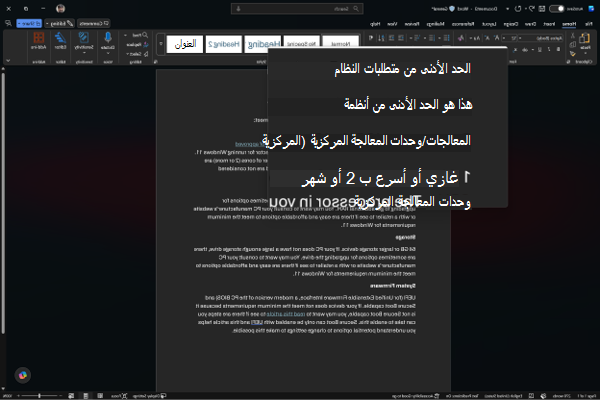Apply Underline formatting
Screen dimensions: 600x400
pyautogui.click(x=540, y=49)
